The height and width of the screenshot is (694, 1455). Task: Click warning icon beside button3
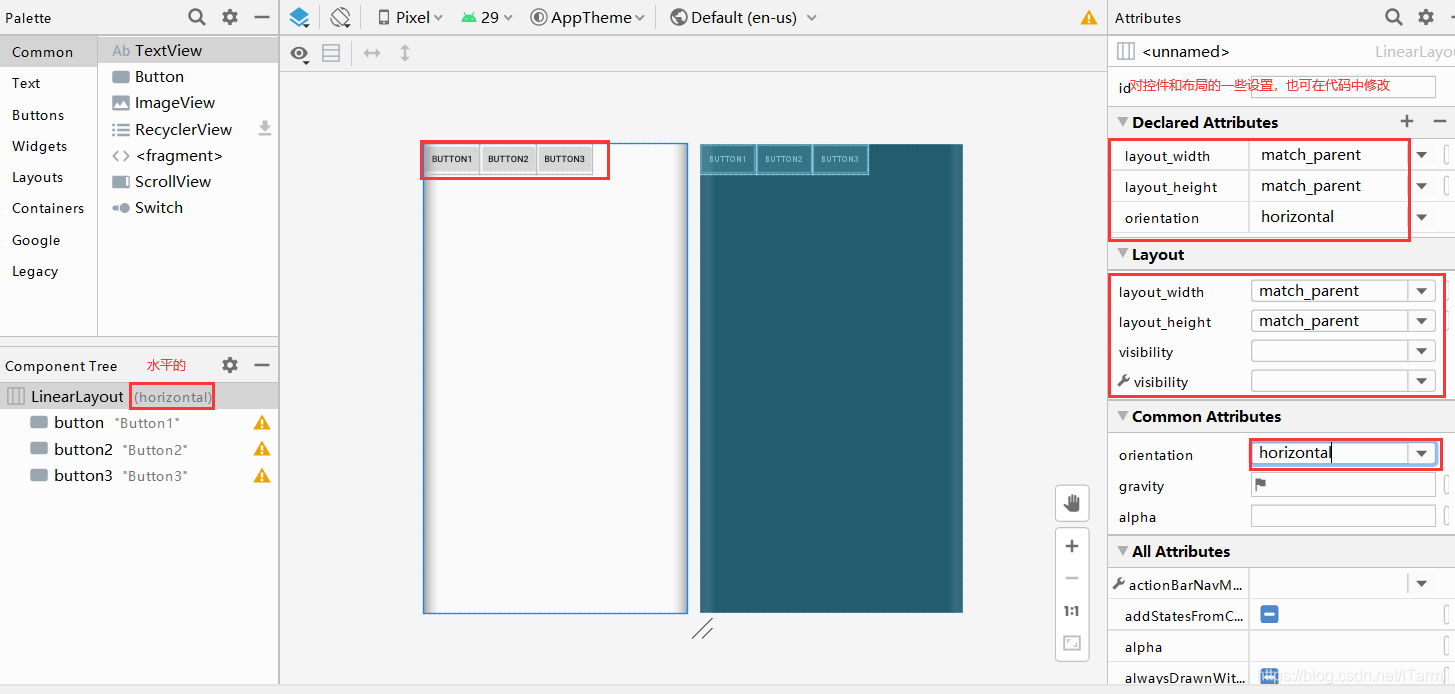[262, 475]
